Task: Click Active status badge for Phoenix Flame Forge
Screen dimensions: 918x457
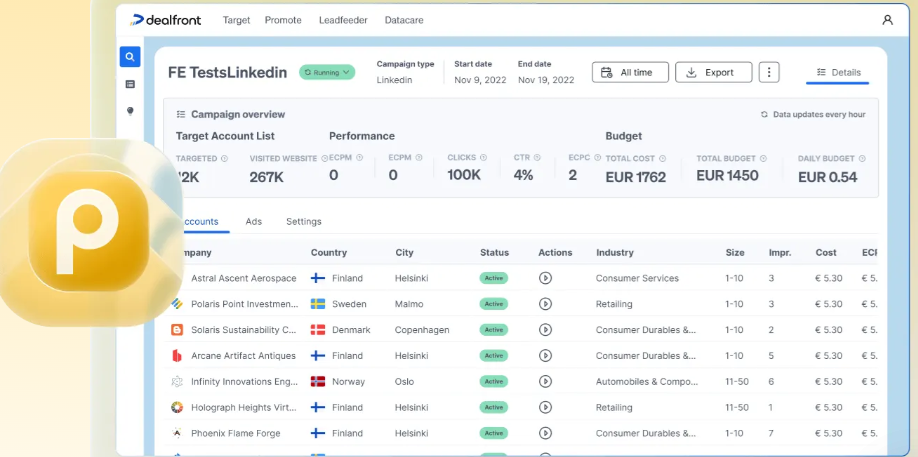Action: 494,433
